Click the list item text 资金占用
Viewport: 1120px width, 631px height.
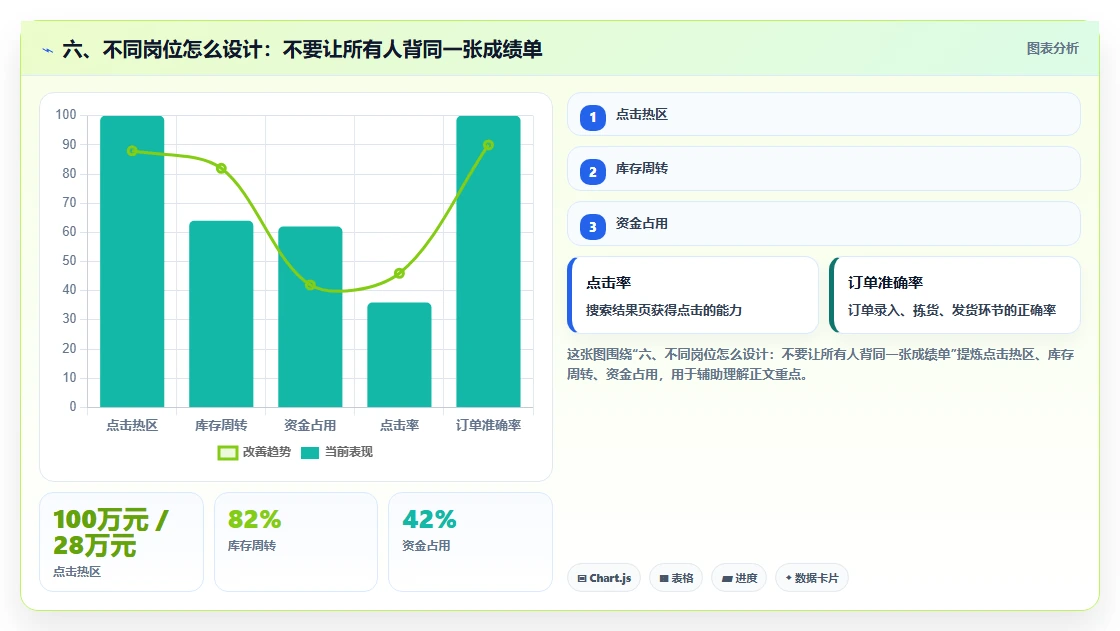[641, 224]
